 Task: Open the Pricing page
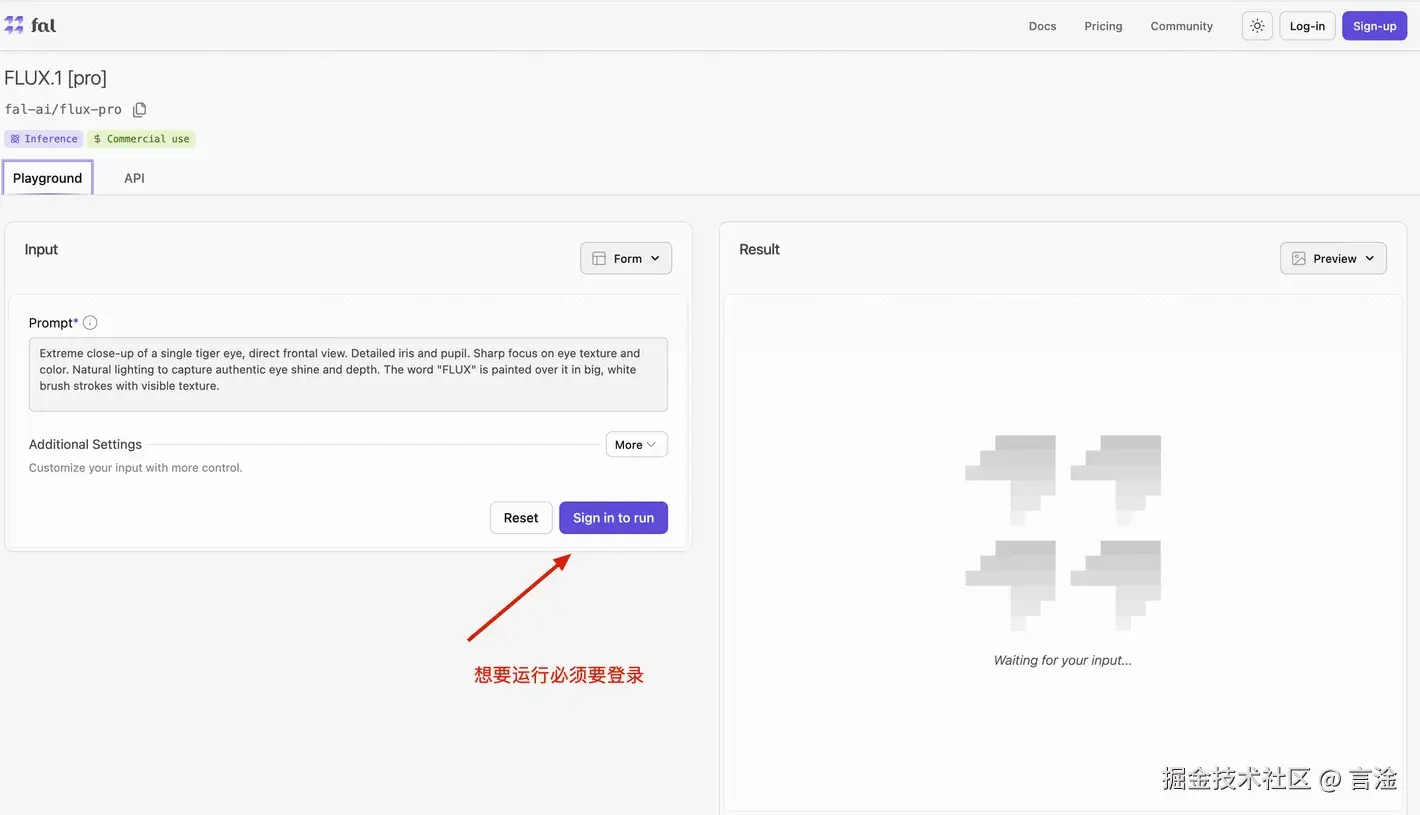[1103, 26]
